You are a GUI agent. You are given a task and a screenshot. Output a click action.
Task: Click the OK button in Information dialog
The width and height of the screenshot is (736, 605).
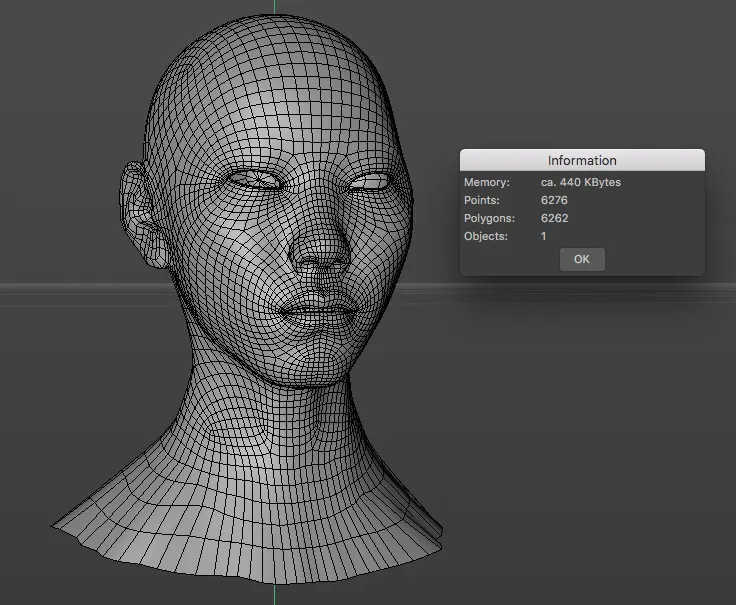tap(582, 259)
